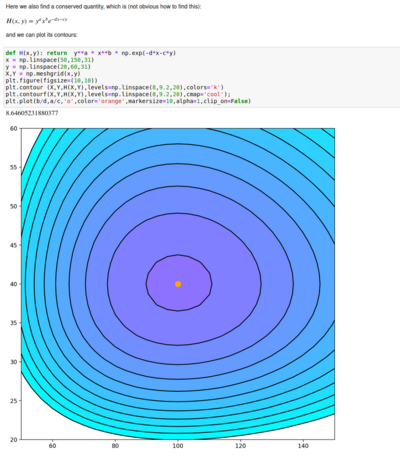Click the H(x,y) formula equation
This screenshot has height=456, width=400.
coord(37,21)
